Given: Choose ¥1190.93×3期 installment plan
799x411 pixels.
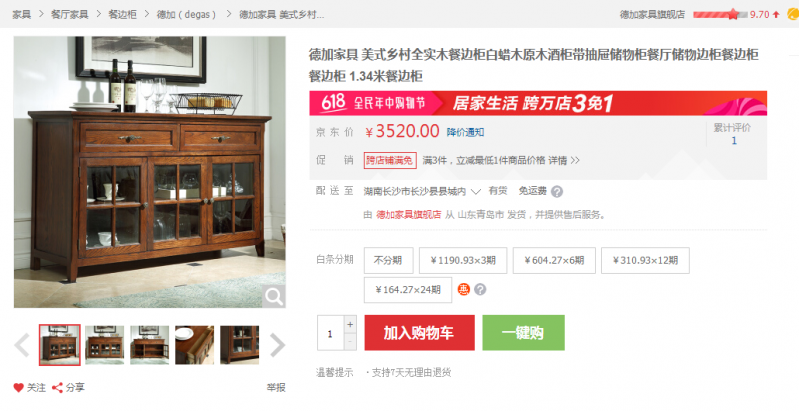Looking at the screenshot, I should (x=463, y=260).
